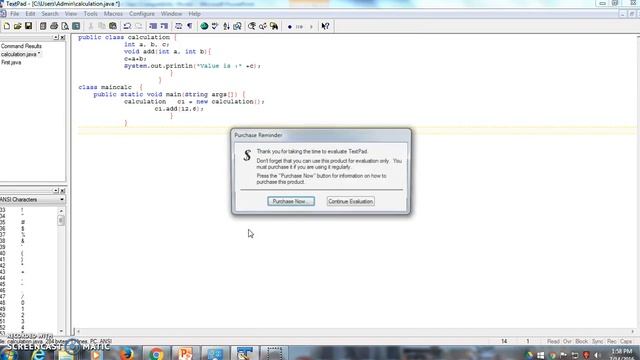The height and width of the screenshot is (360, 640).
Task: Click the Redo toolbar icon
Action: point(139,26)
